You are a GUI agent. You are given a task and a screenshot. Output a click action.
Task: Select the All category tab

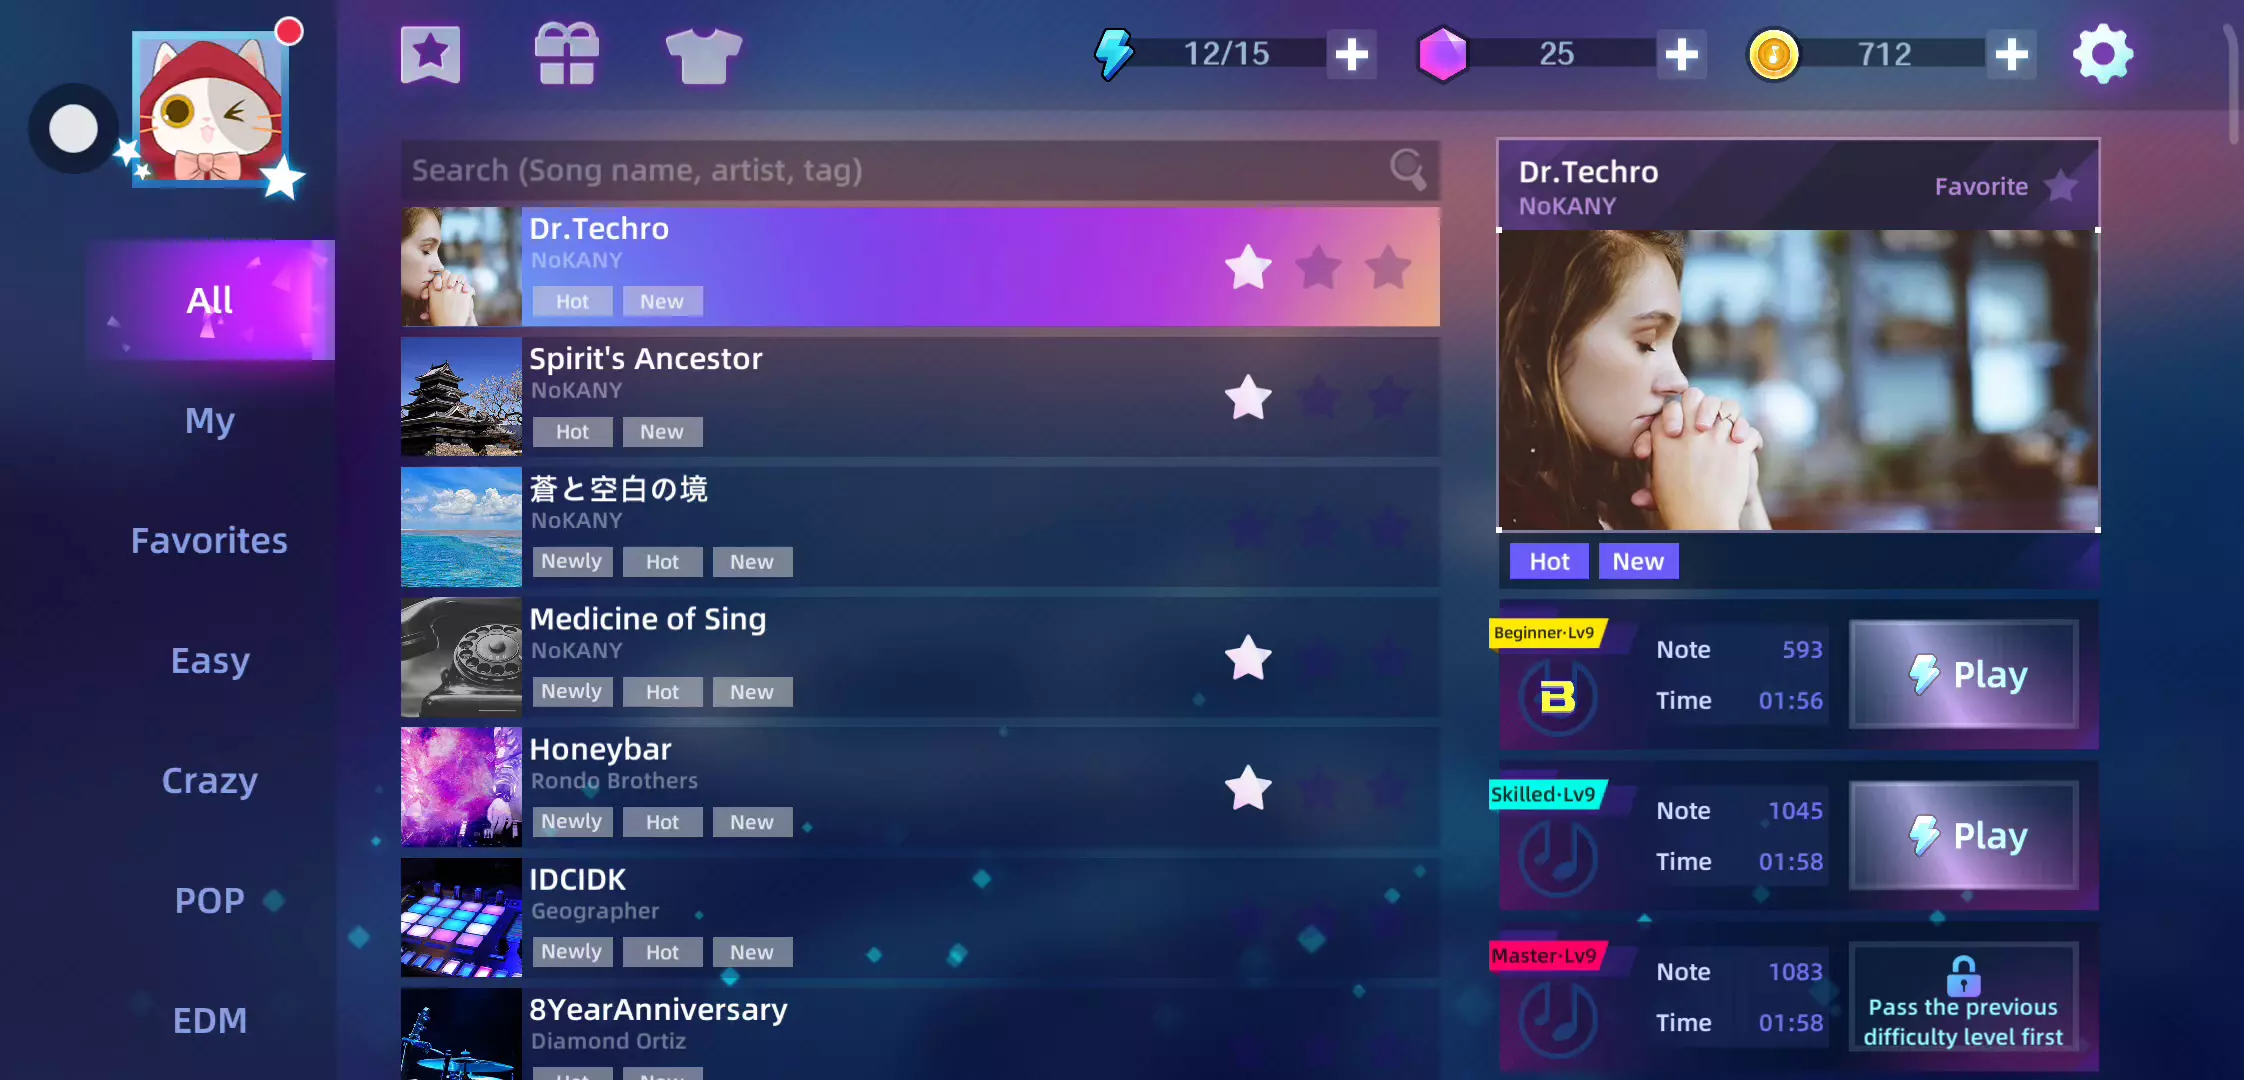click(x=210, y=300)
